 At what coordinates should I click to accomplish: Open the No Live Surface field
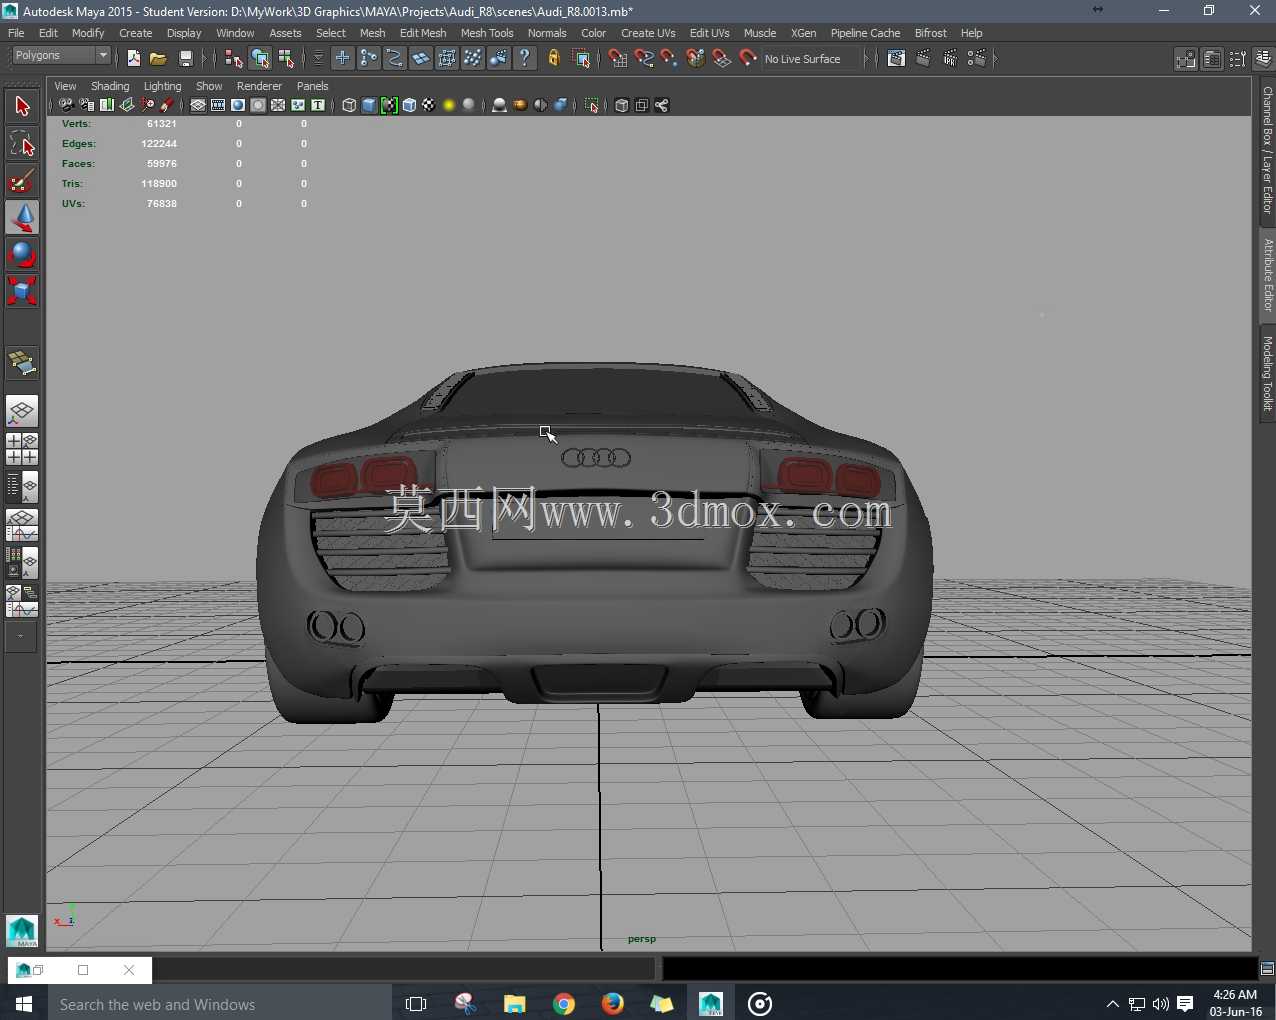[811, 59]
